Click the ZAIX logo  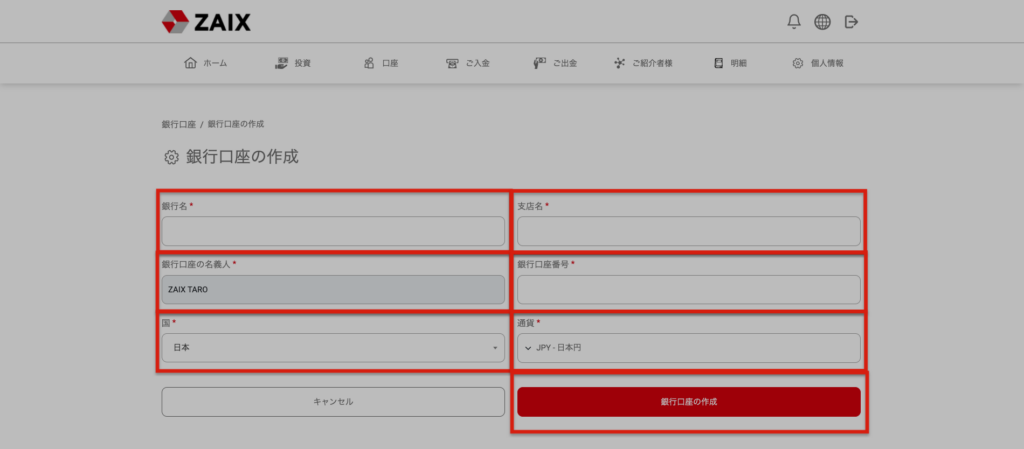click(206, 21)
